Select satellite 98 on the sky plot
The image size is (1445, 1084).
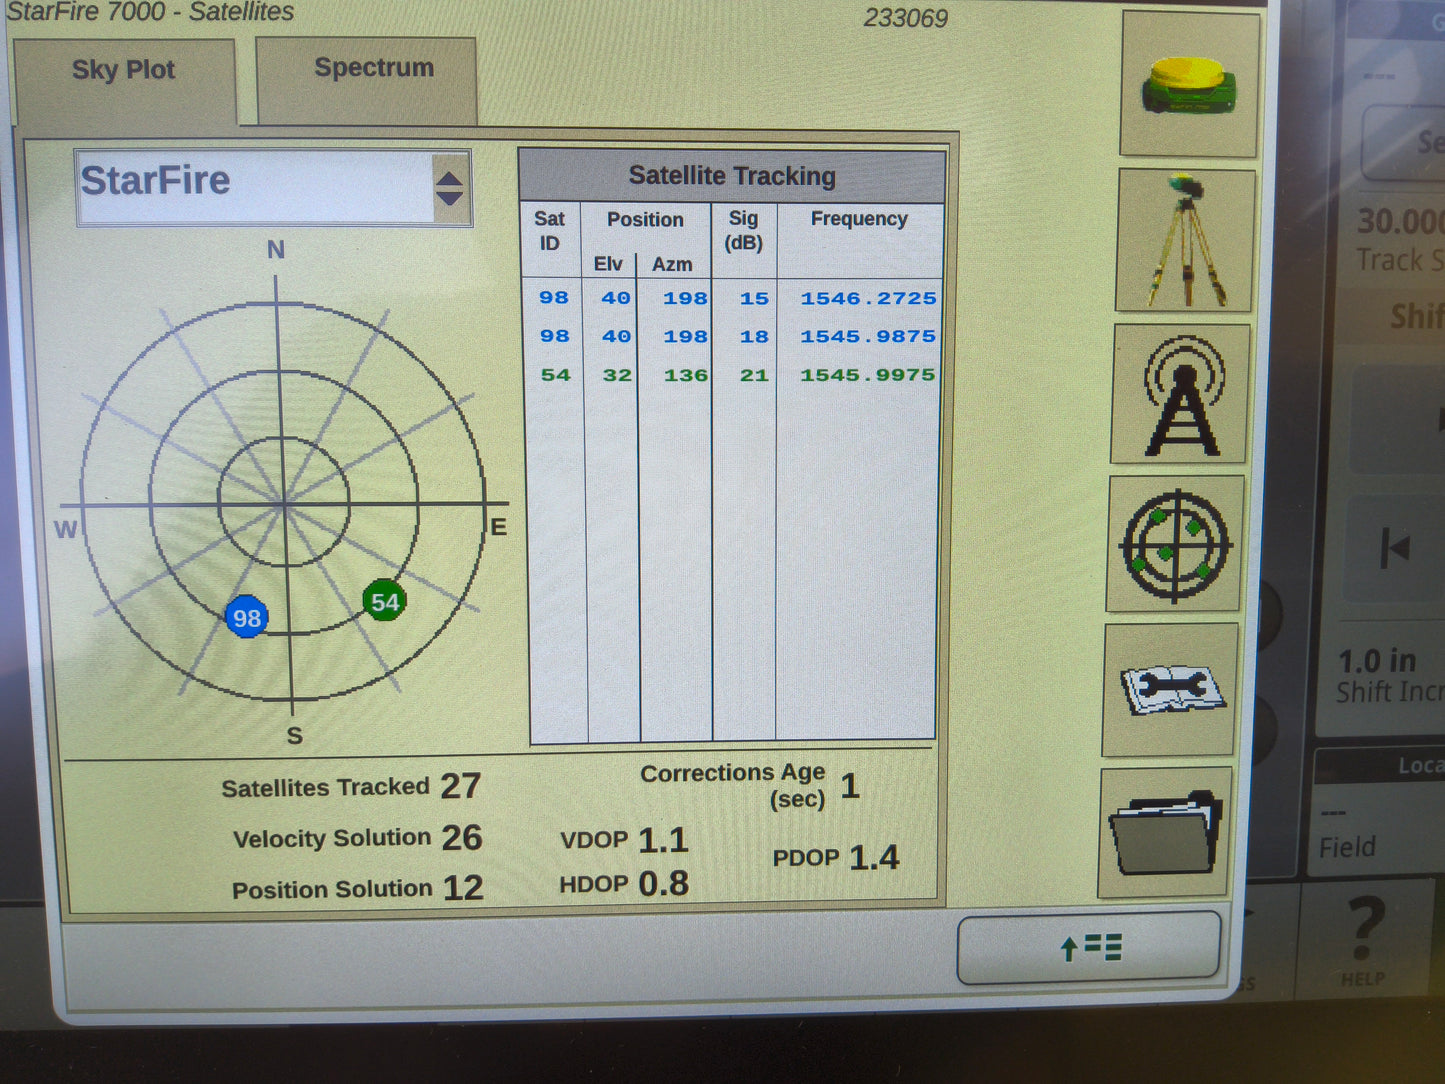tap(246, 618)
